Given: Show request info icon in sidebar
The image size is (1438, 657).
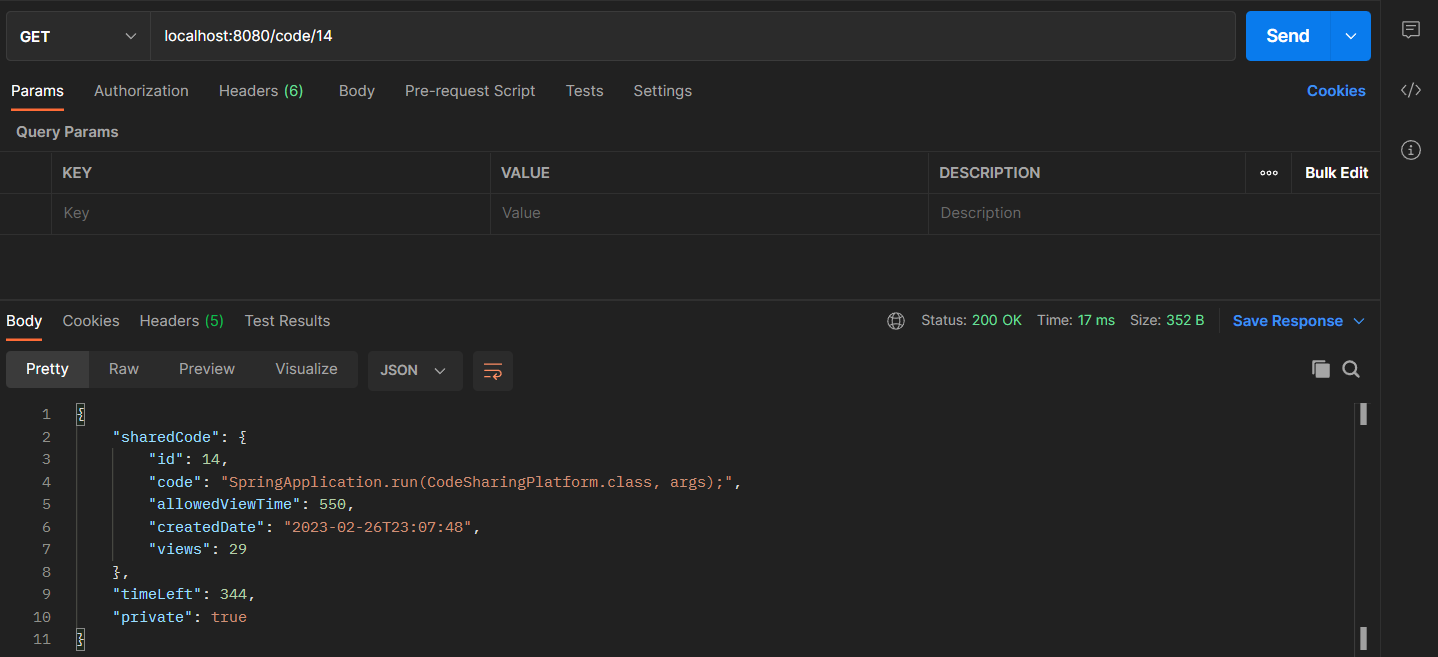Looking at the screenshot, I should click(1411, 150).
